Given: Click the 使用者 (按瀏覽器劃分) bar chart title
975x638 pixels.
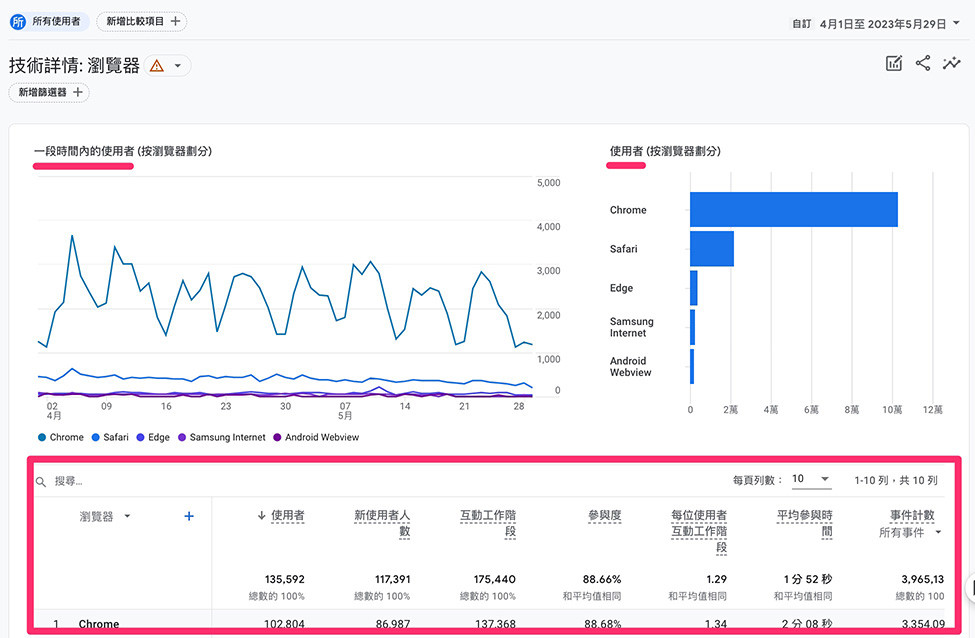Looking at the screenshot, I should [x=665, y=151].
